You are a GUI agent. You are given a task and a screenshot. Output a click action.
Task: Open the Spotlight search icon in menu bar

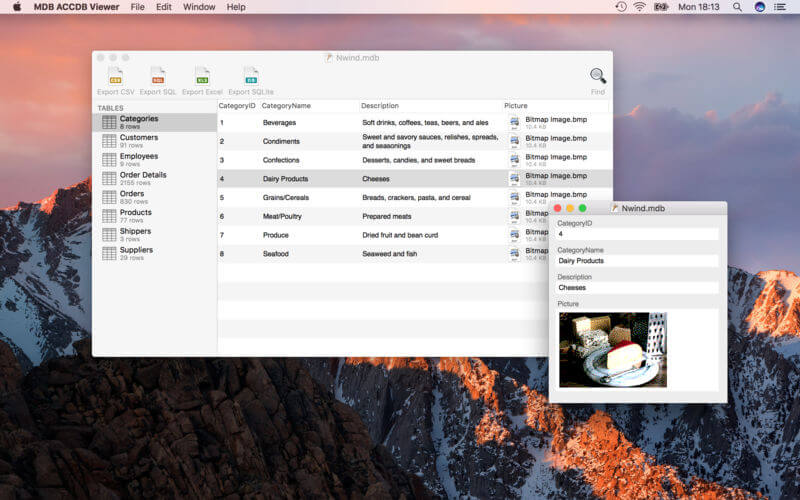pyautogui.click(x=737, y=7)
